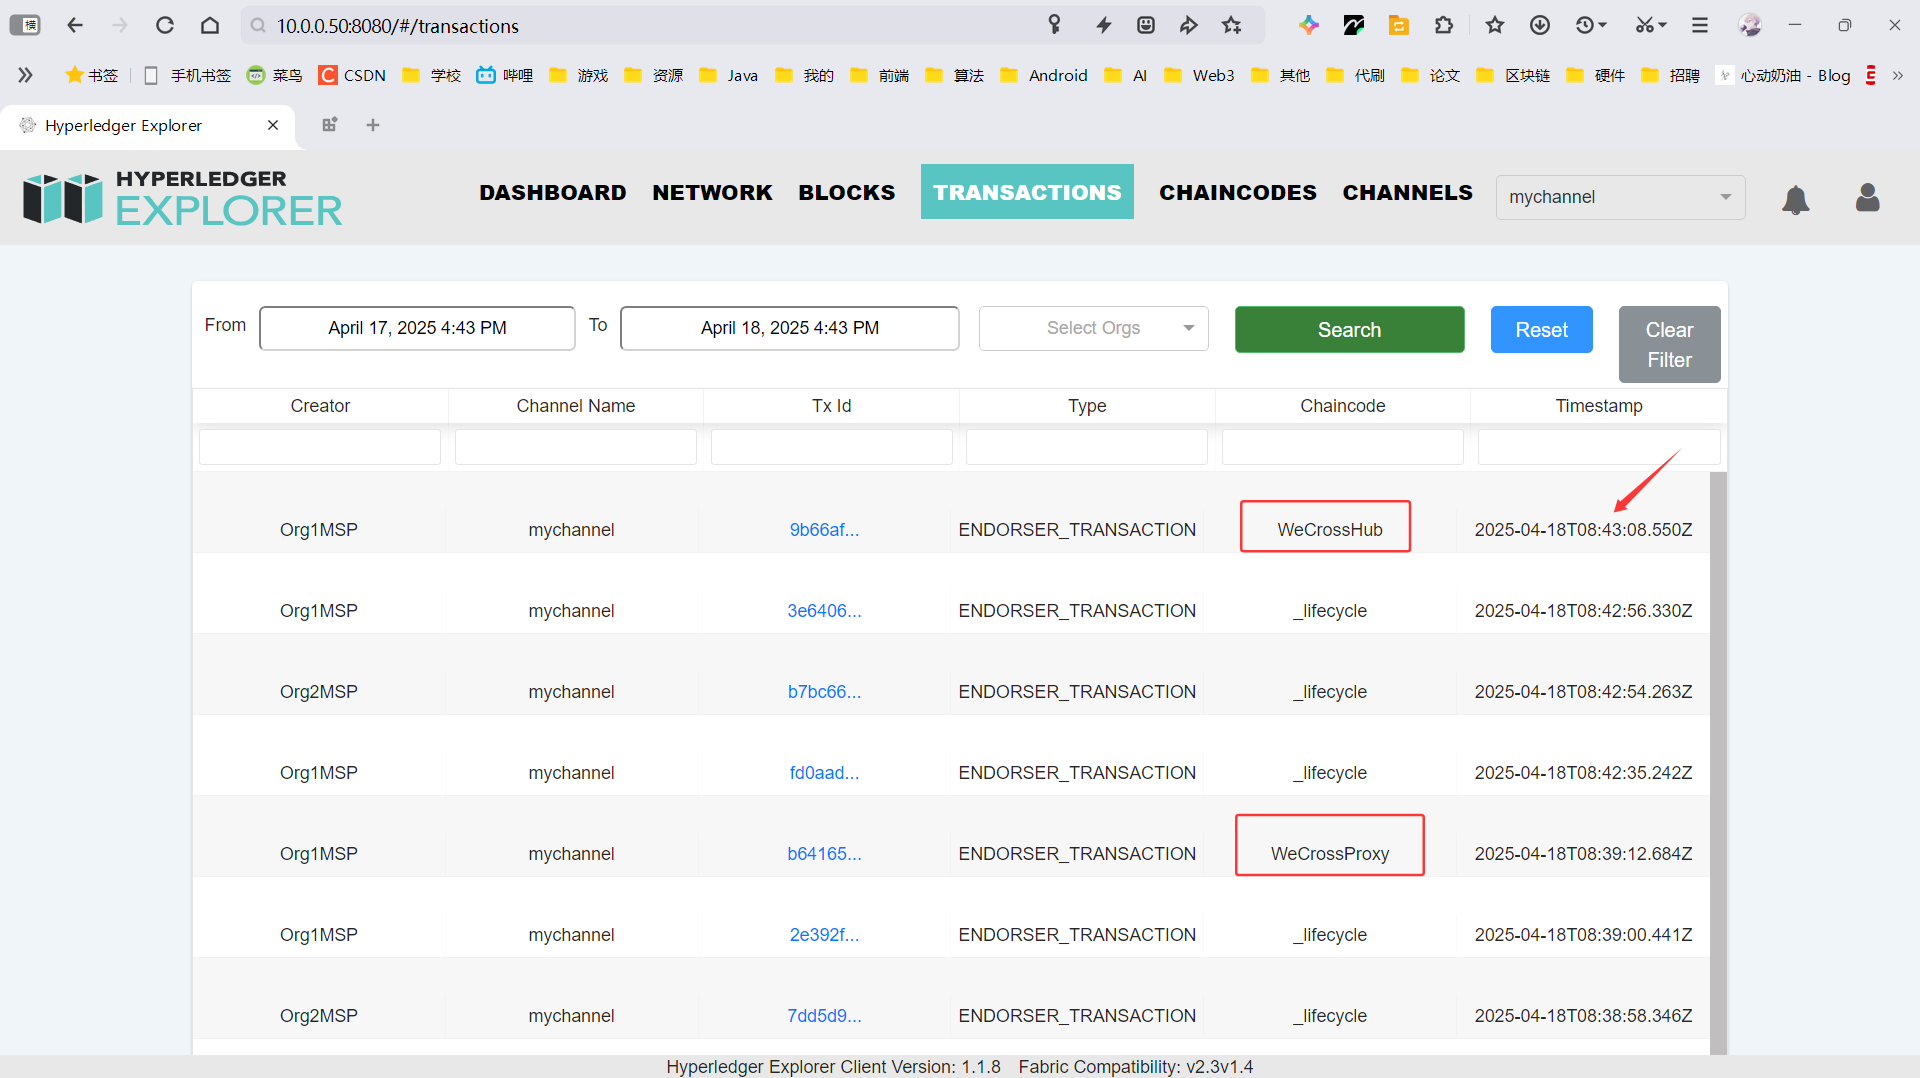Open transaction b7bc66... details

click(x=824, y=691)
